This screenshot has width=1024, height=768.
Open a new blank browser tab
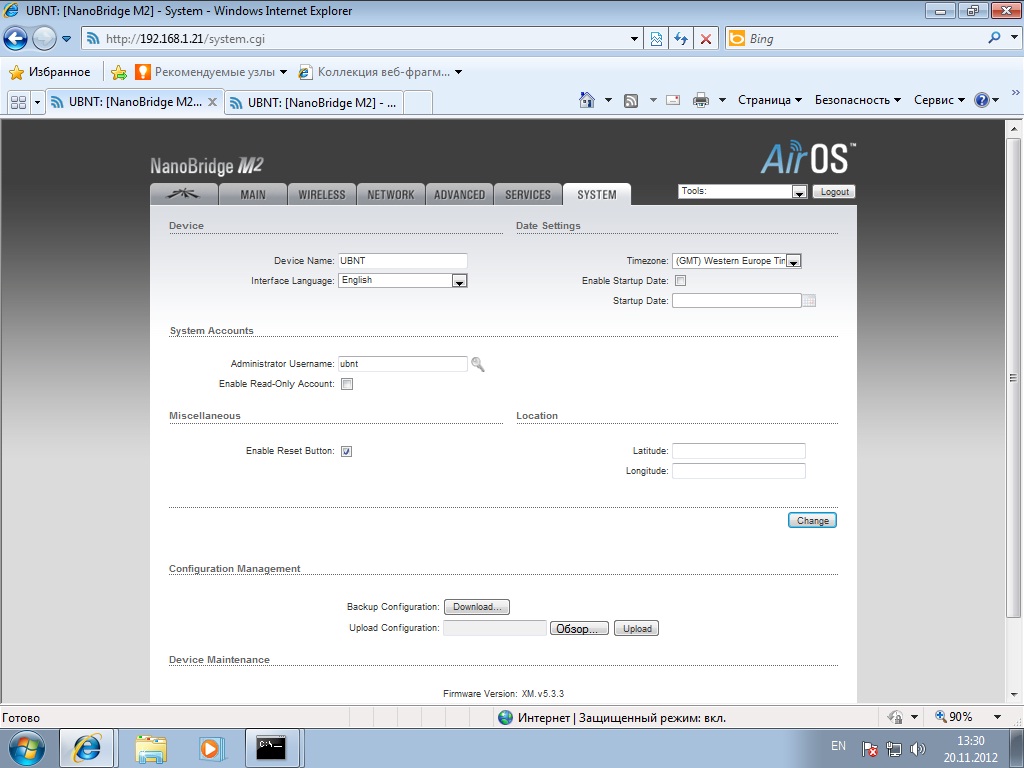pyautogui.click(x=418, y=103)
